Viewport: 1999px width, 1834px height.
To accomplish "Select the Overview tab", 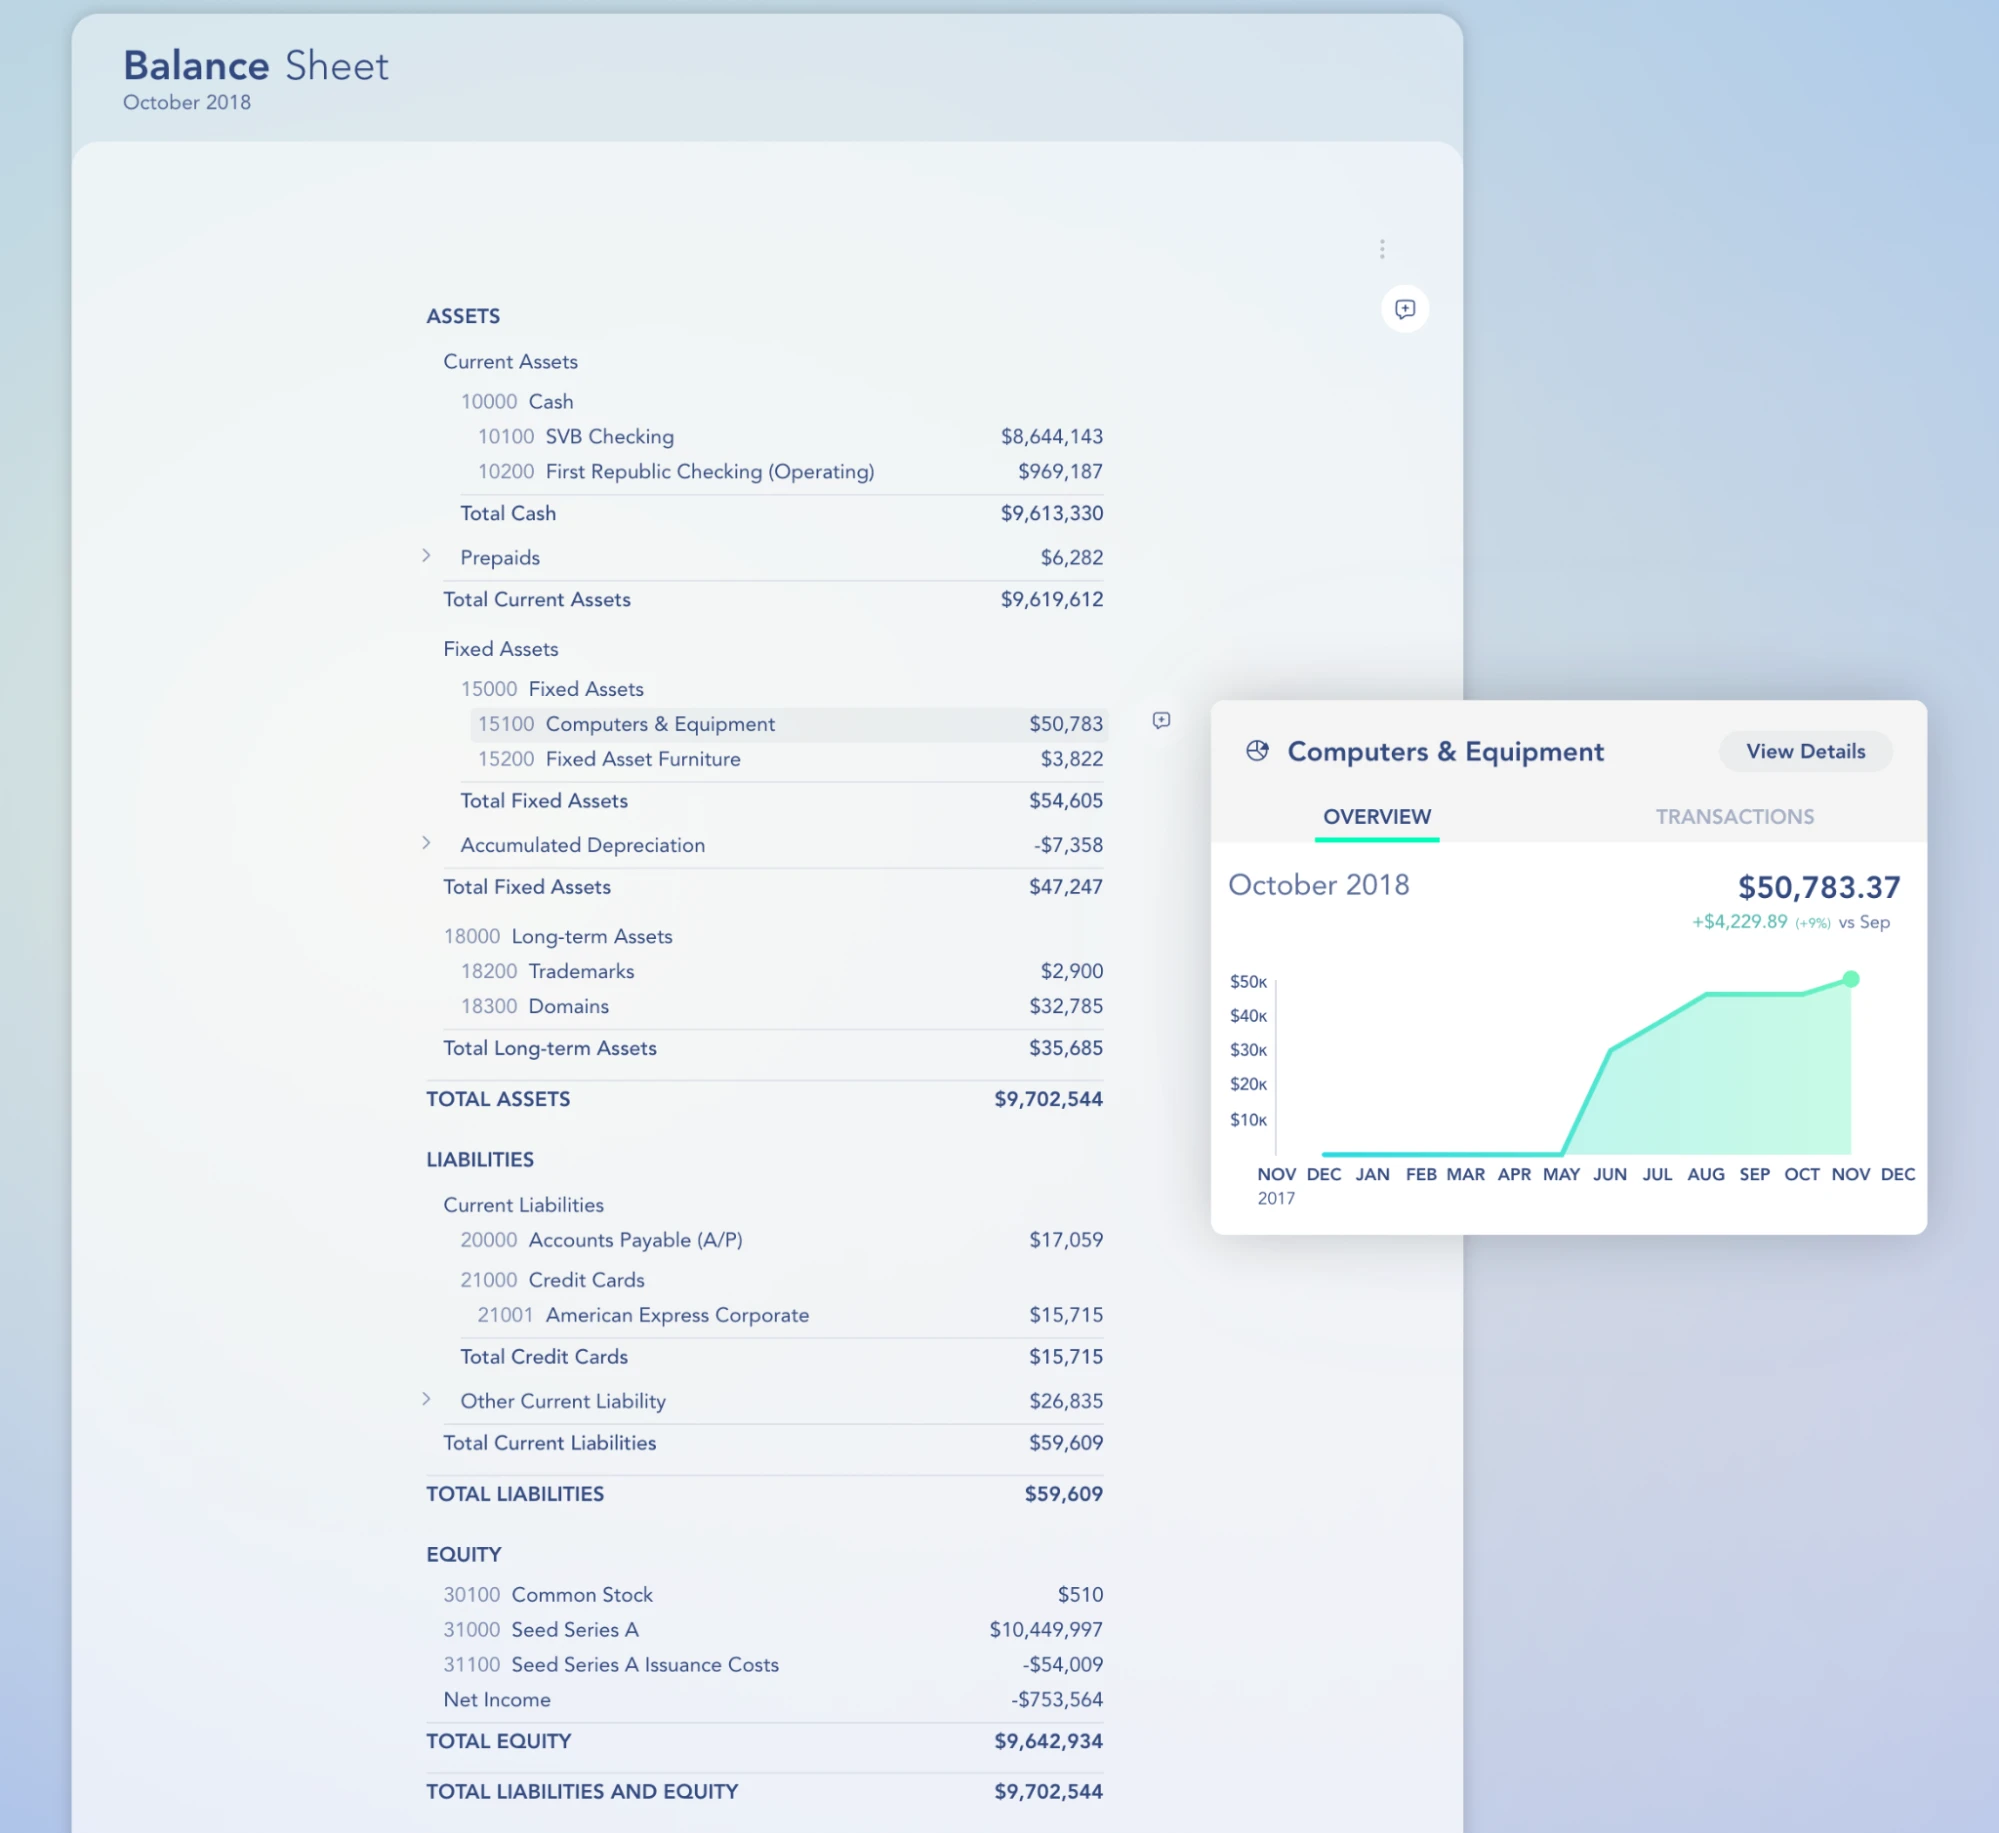I will (1376, 816).
